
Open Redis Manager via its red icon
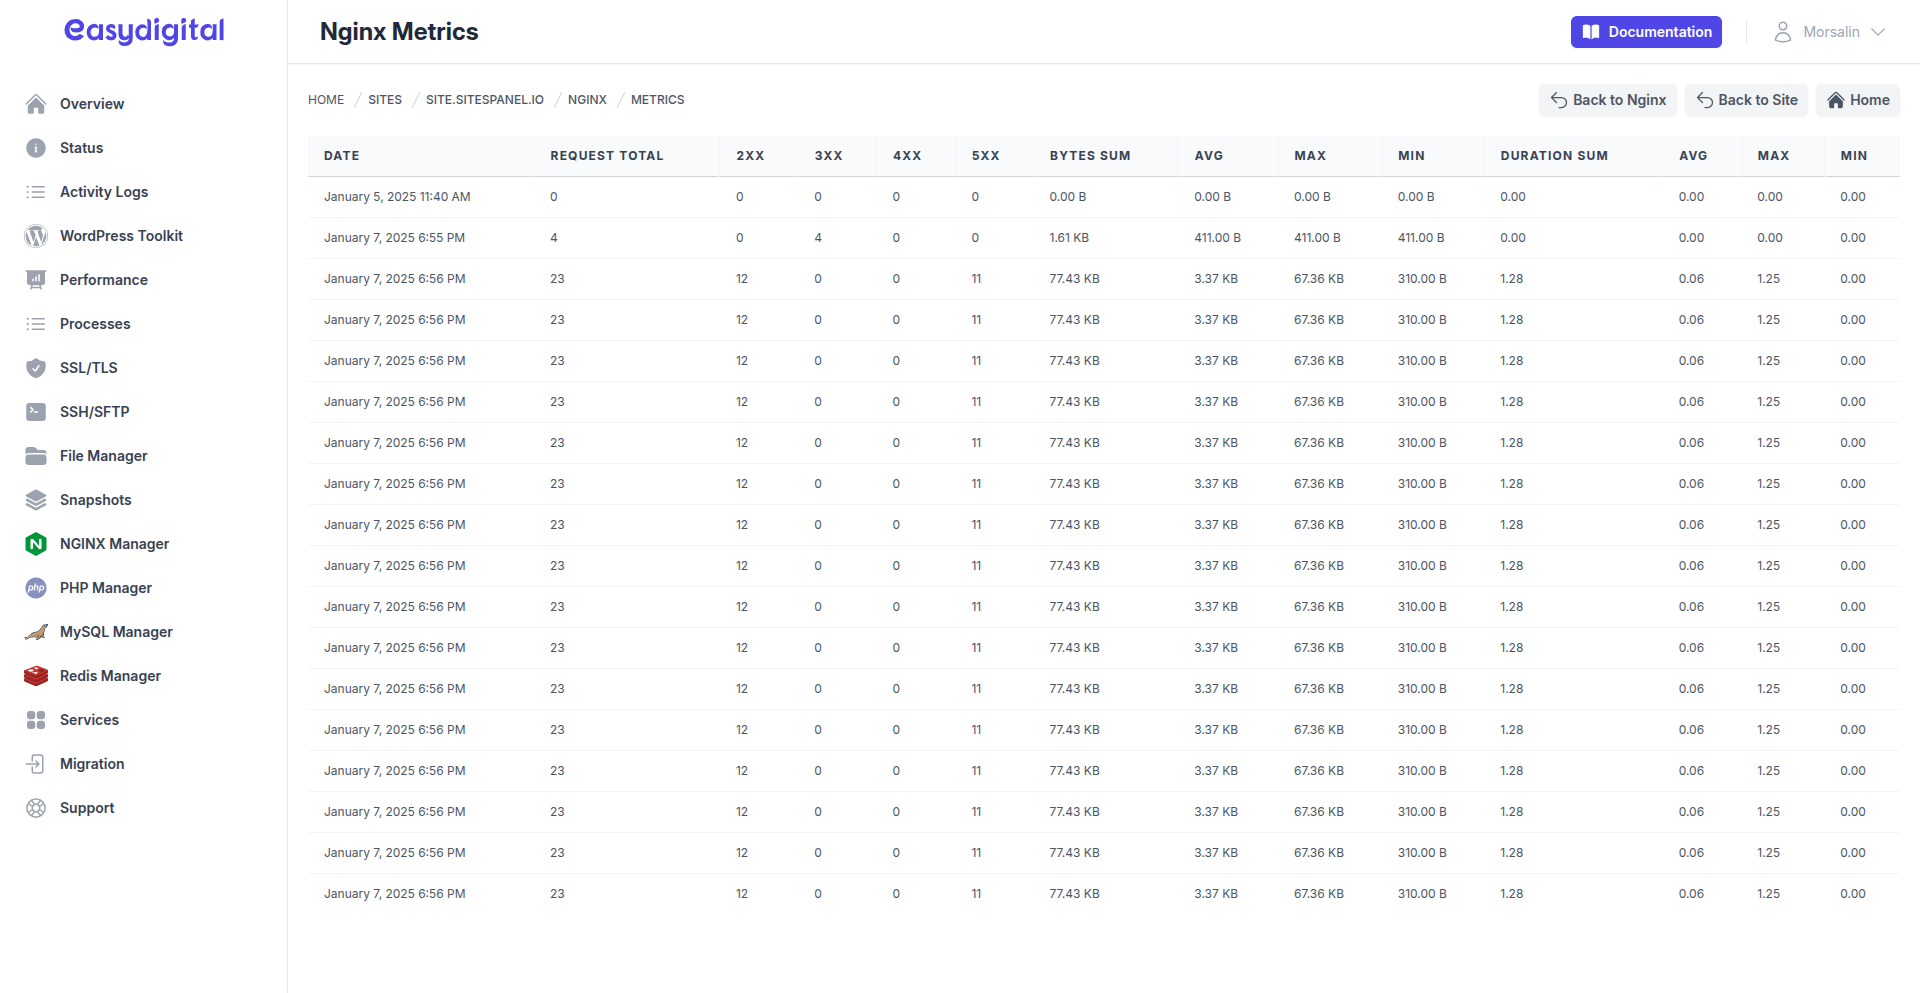click(36, 676)
